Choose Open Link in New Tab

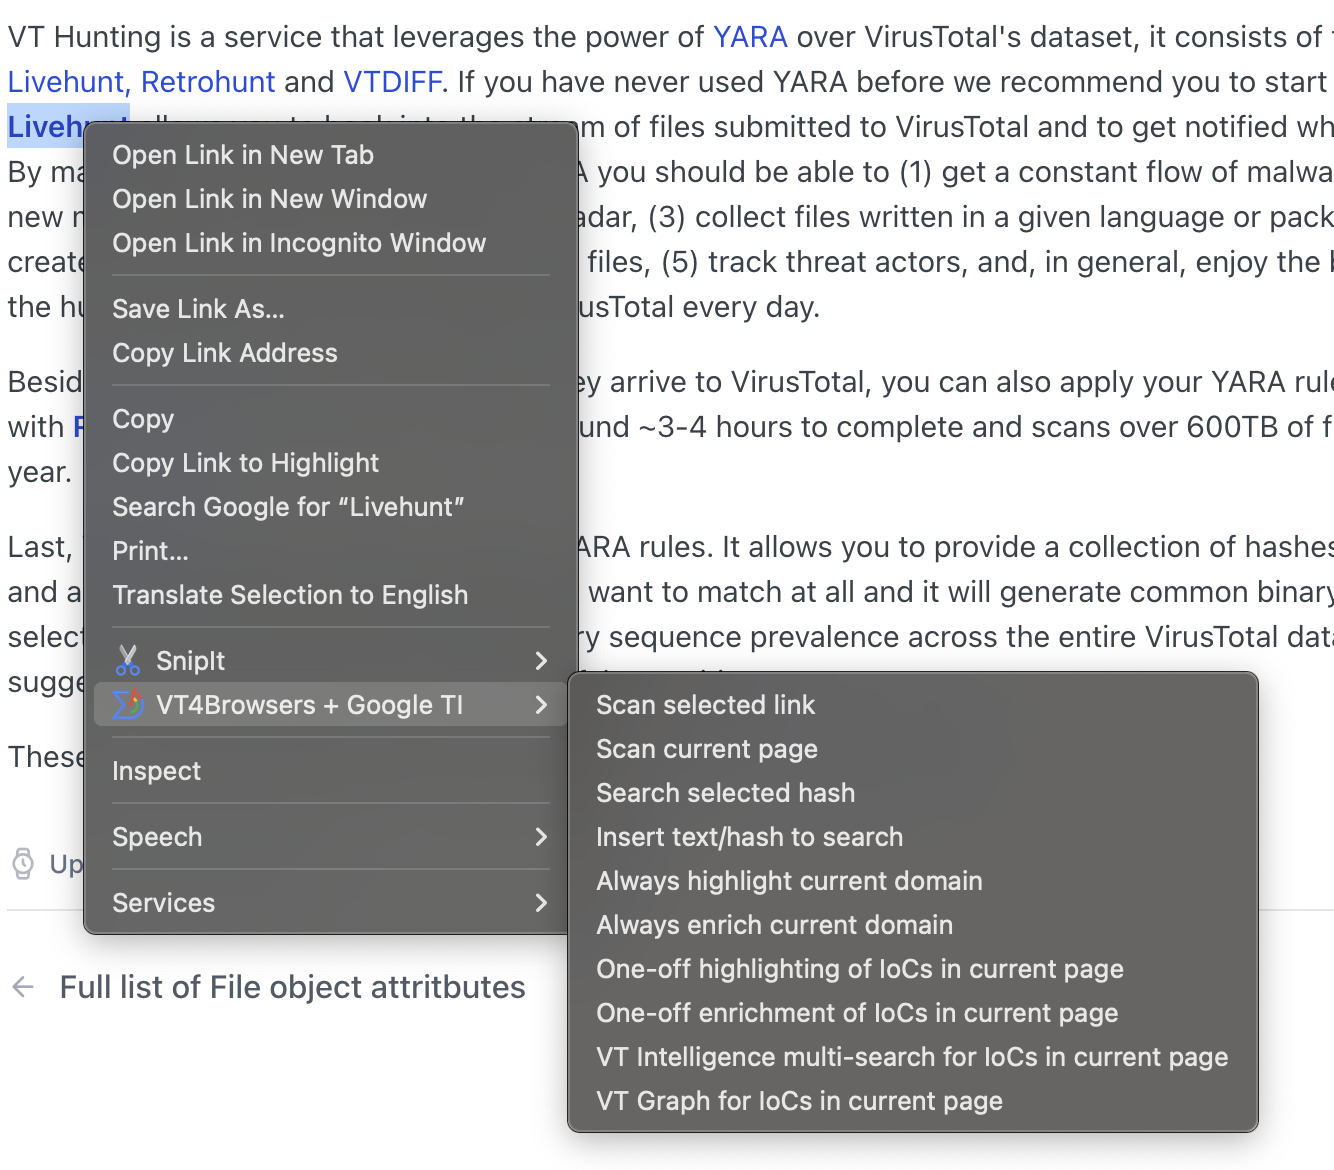point(331,155)
